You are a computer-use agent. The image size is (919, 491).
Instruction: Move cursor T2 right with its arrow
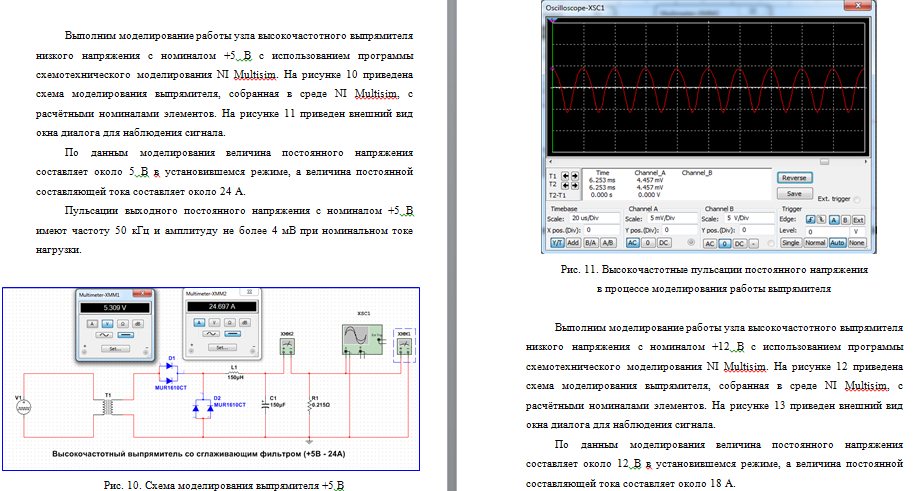click(575, 185)
